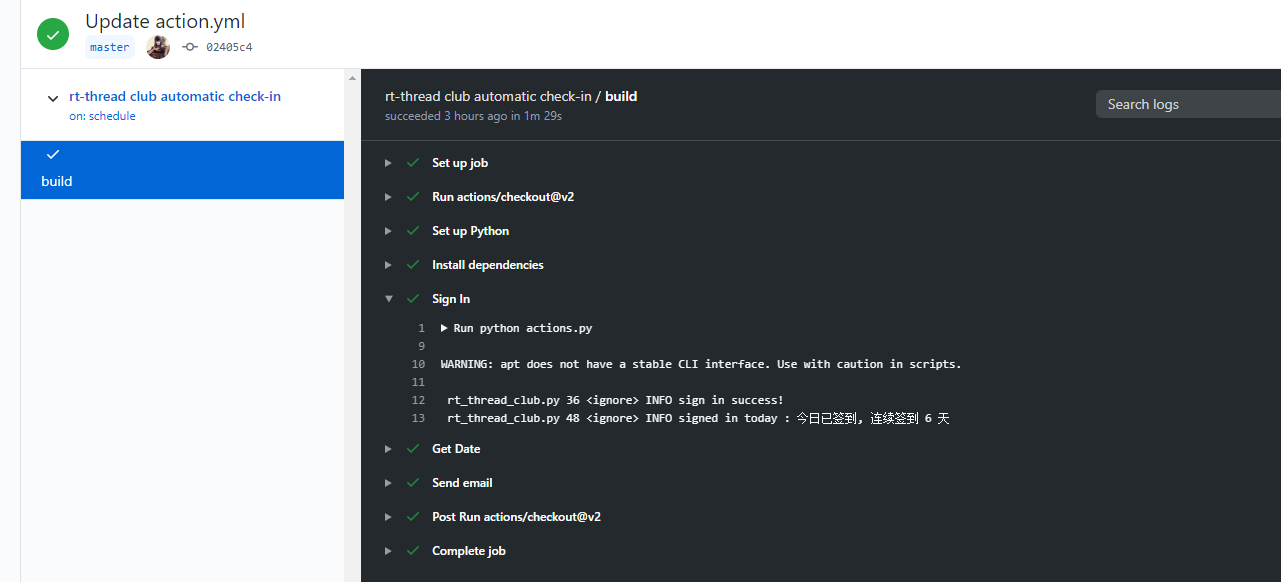Image resolution: width=1281 pixels, height=582 pixels.
Task: Open the rt-thread club automatic check-in workflow link
Action: pos(175,97)
